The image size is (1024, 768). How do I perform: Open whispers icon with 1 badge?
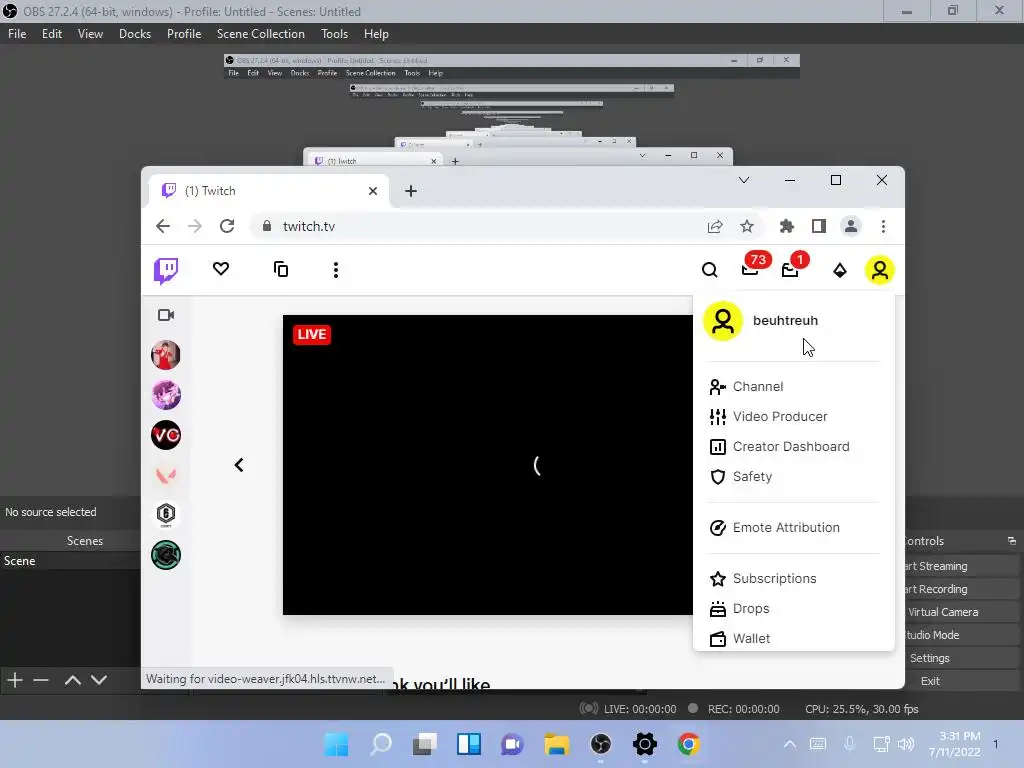pyautogui.click(x=790, y=269)
